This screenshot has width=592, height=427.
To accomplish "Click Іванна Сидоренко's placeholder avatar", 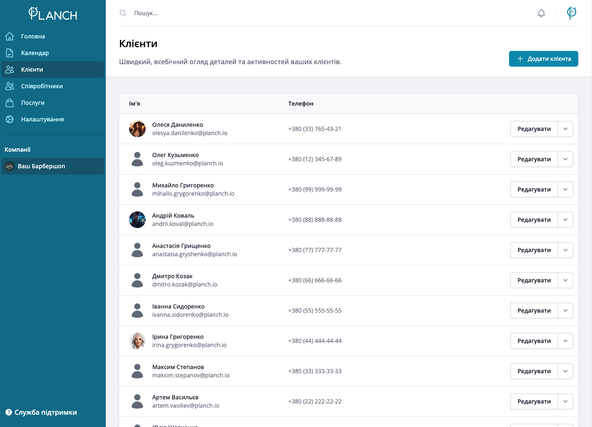I will (x=137, y=310).
